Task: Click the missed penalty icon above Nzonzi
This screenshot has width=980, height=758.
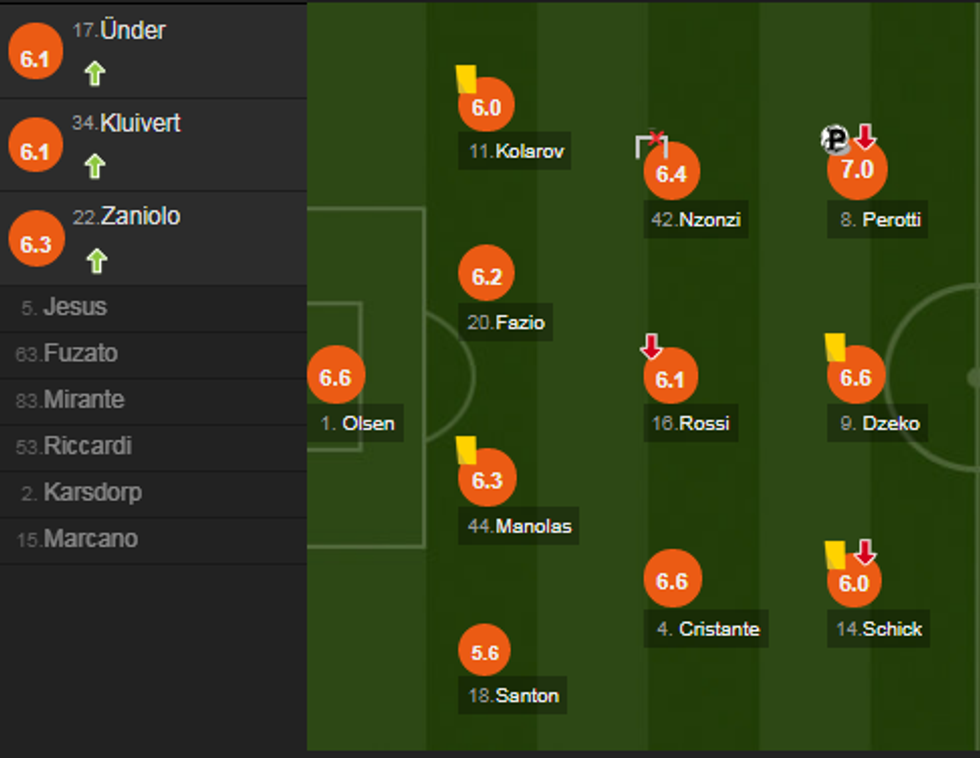Action: (651, 144)
